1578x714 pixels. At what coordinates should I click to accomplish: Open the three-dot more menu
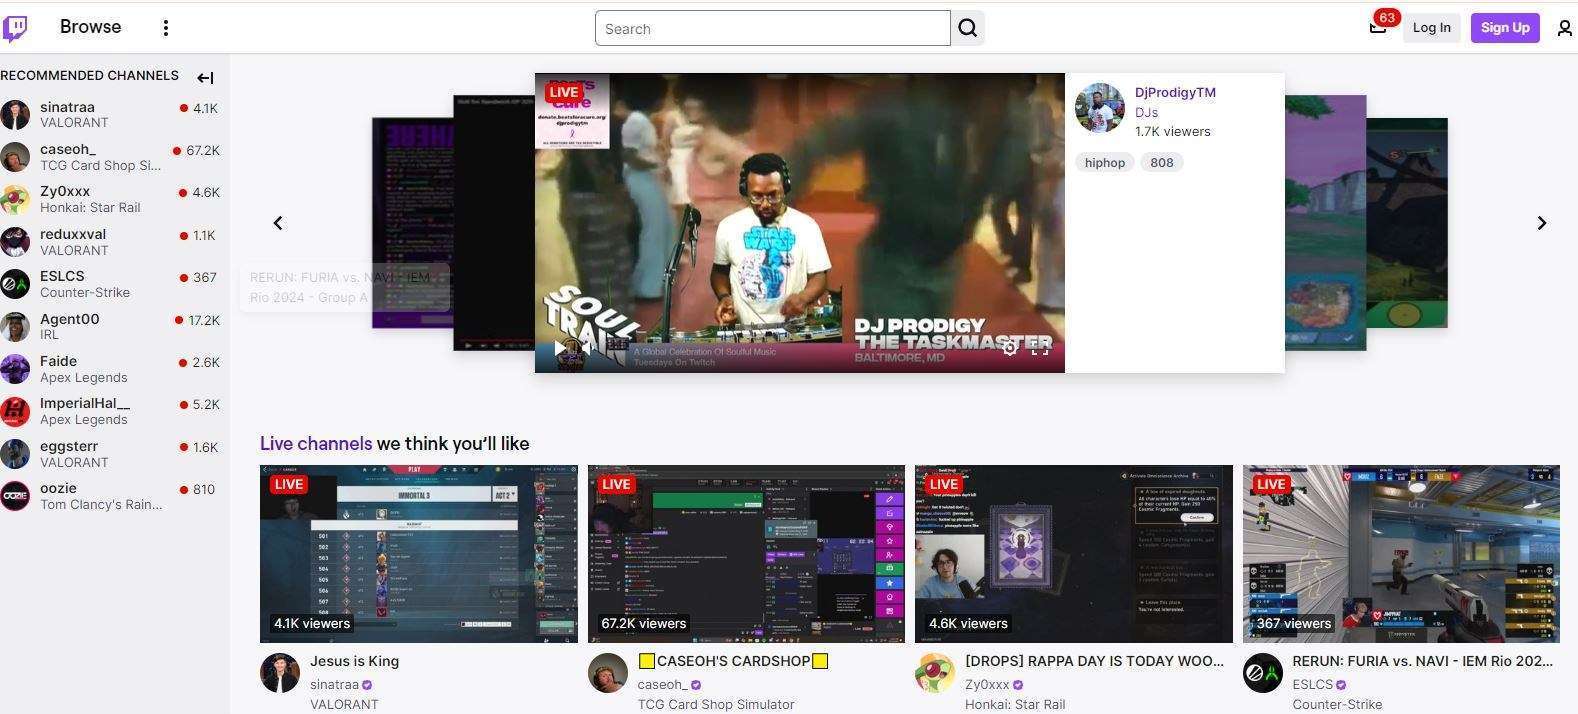tap(166, 28)
